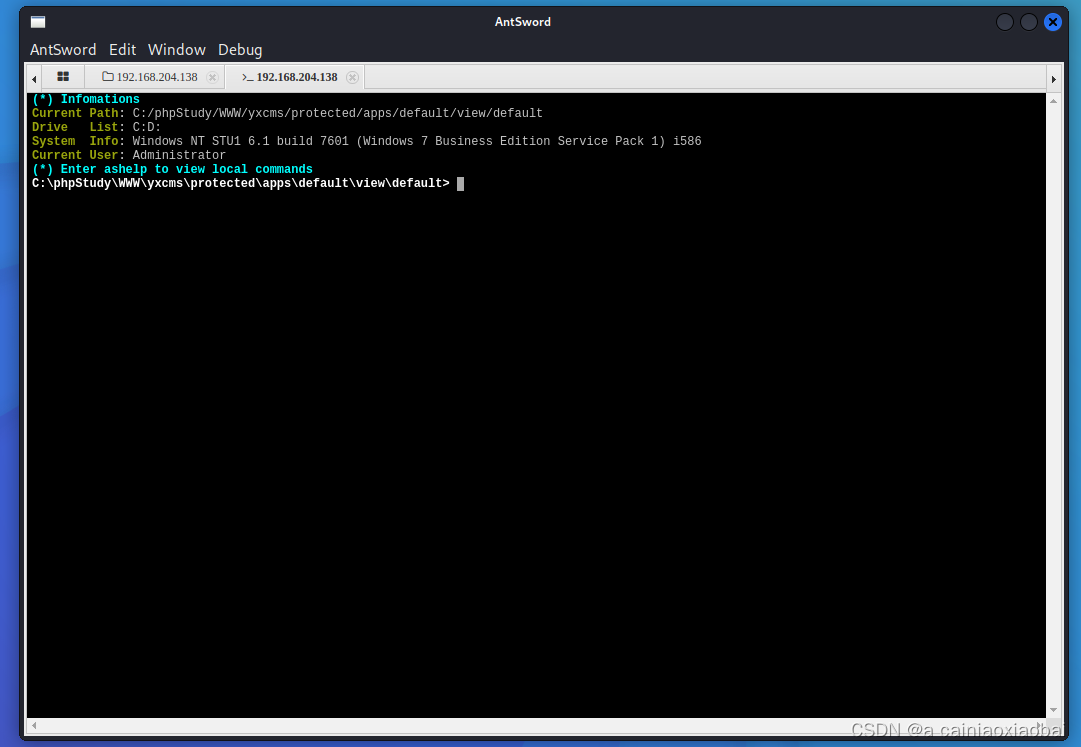Click the Current User Administrator text
Image resolution: width=1081 pixels, height=747 pixels.
129,155
